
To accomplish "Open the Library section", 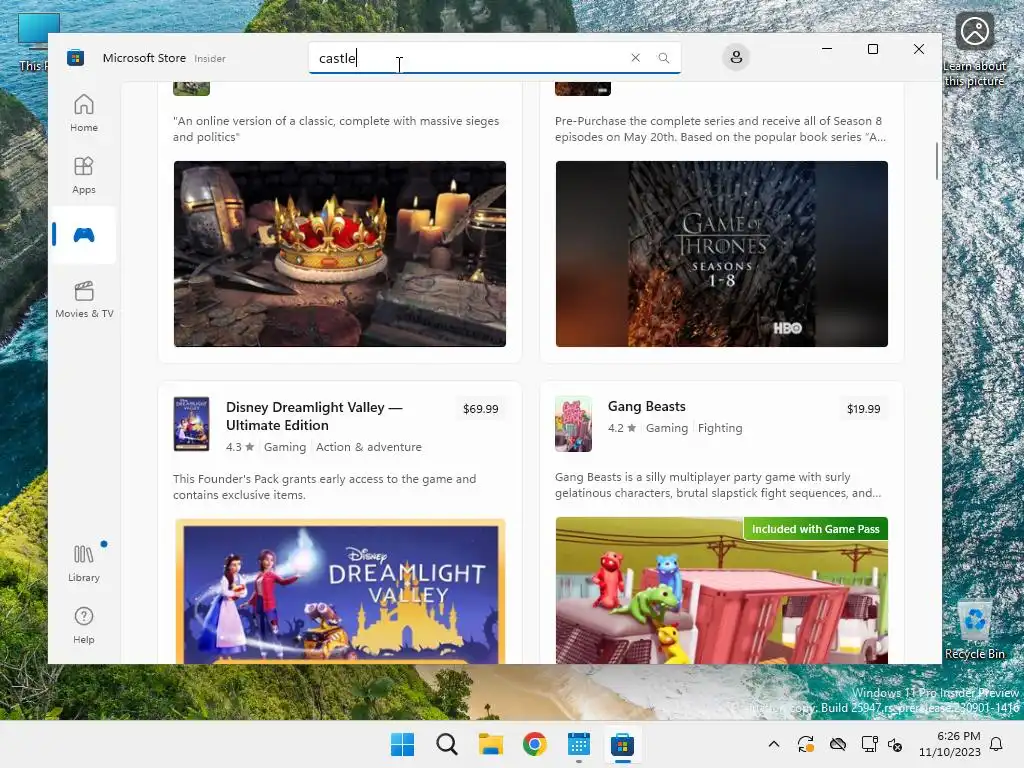I will pos(84,563).
